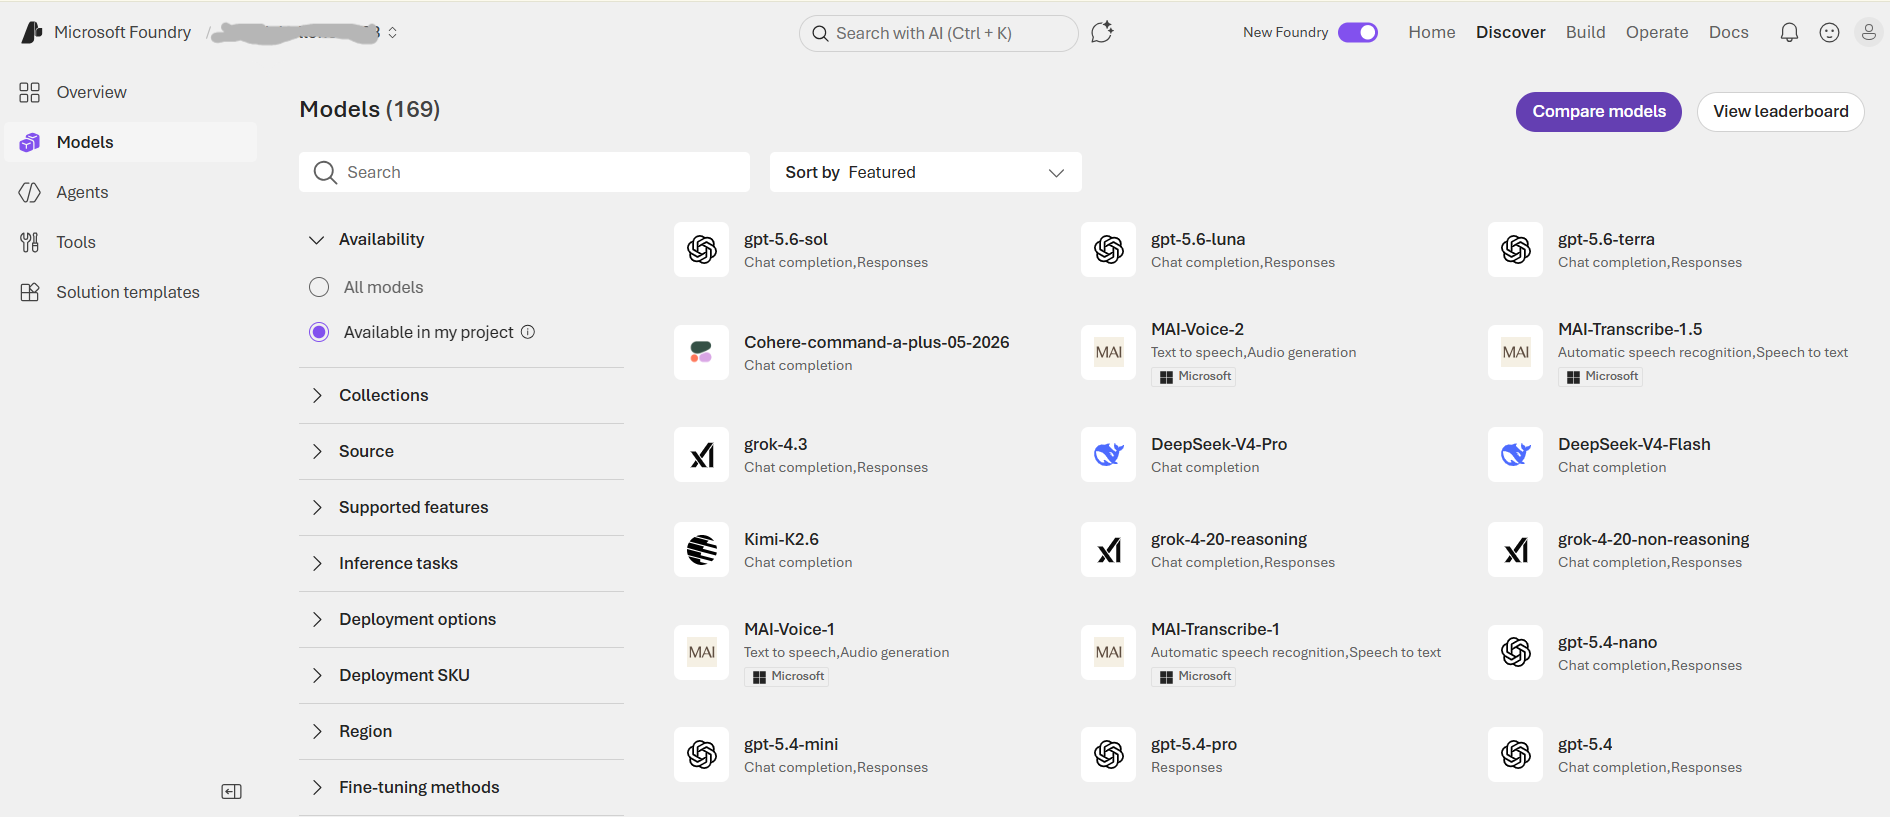Open the MAI-Voice-1 model link
Image resolution: width=1890 pixels, height=817 pixels.
pos(789,629)
